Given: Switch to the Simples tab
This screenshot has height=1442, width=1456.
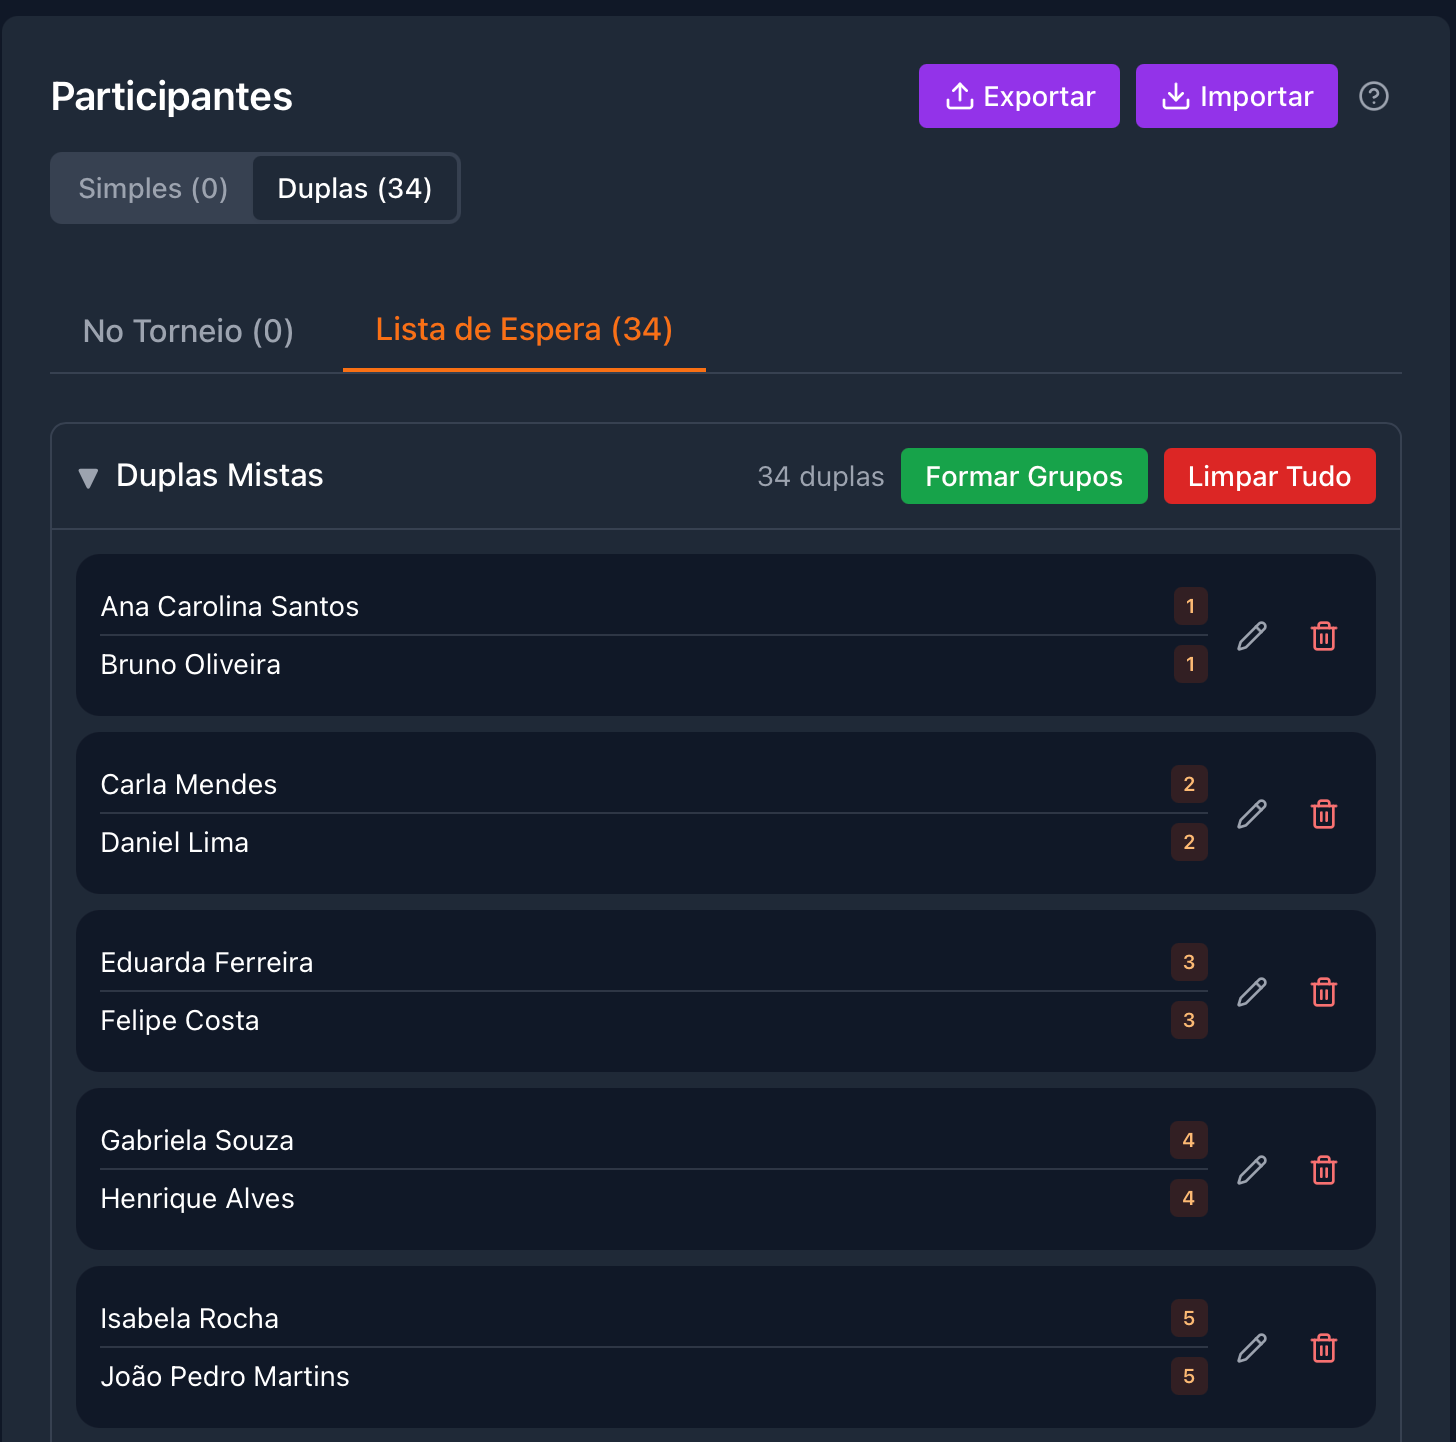Looking at the screenshot, I should point(152,188).
